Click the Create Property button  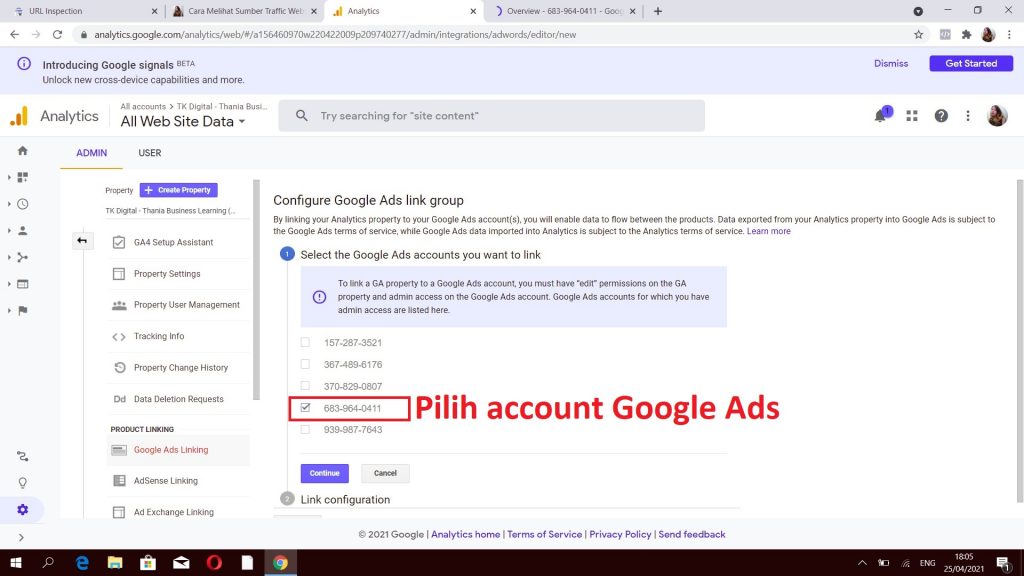pyautogui.click(x=178, y=190)
